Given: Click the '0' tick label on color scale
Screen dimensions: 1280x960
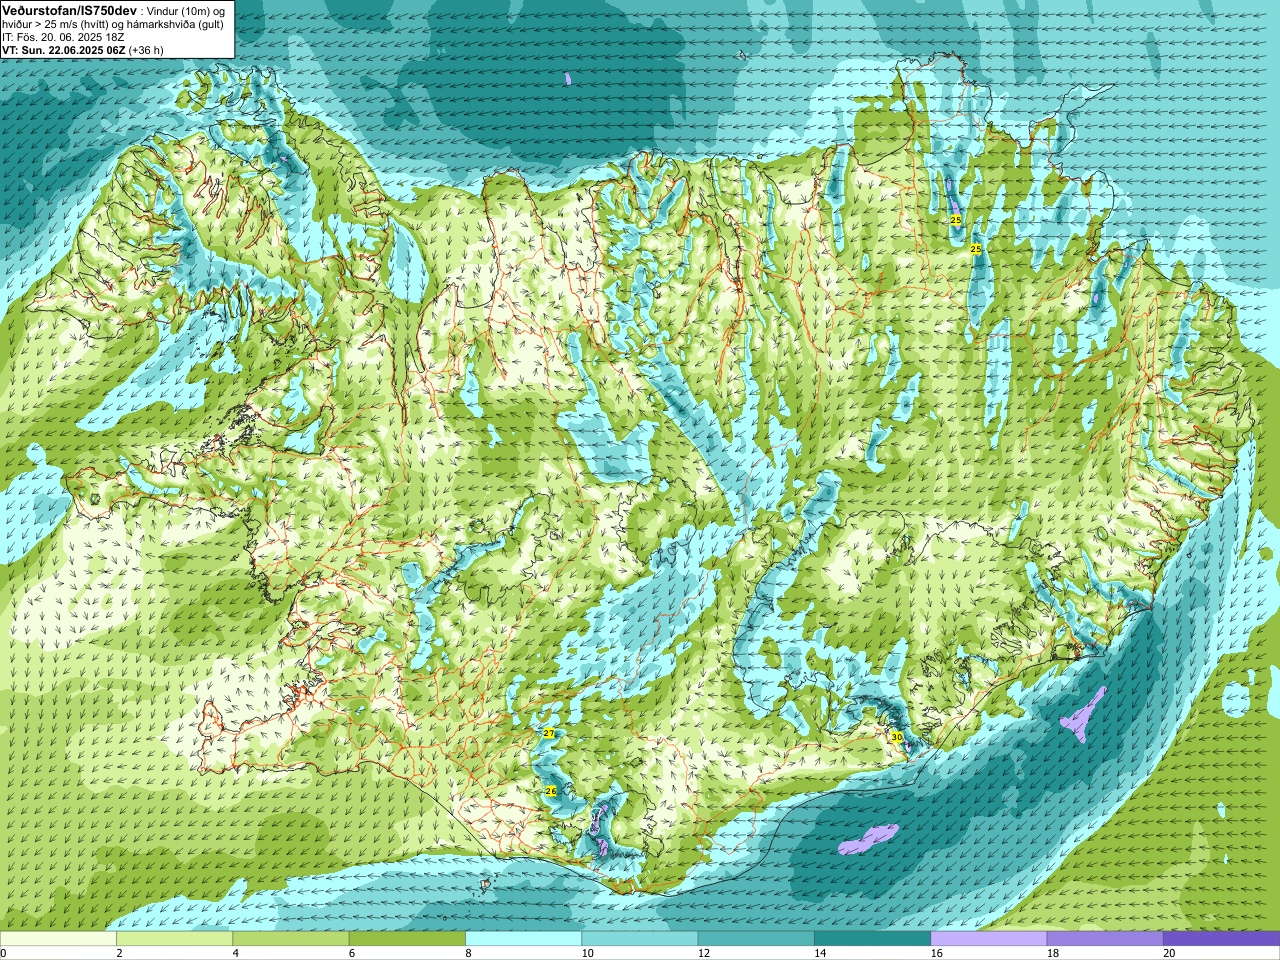Looking at the screenshot, I should 4,953.
